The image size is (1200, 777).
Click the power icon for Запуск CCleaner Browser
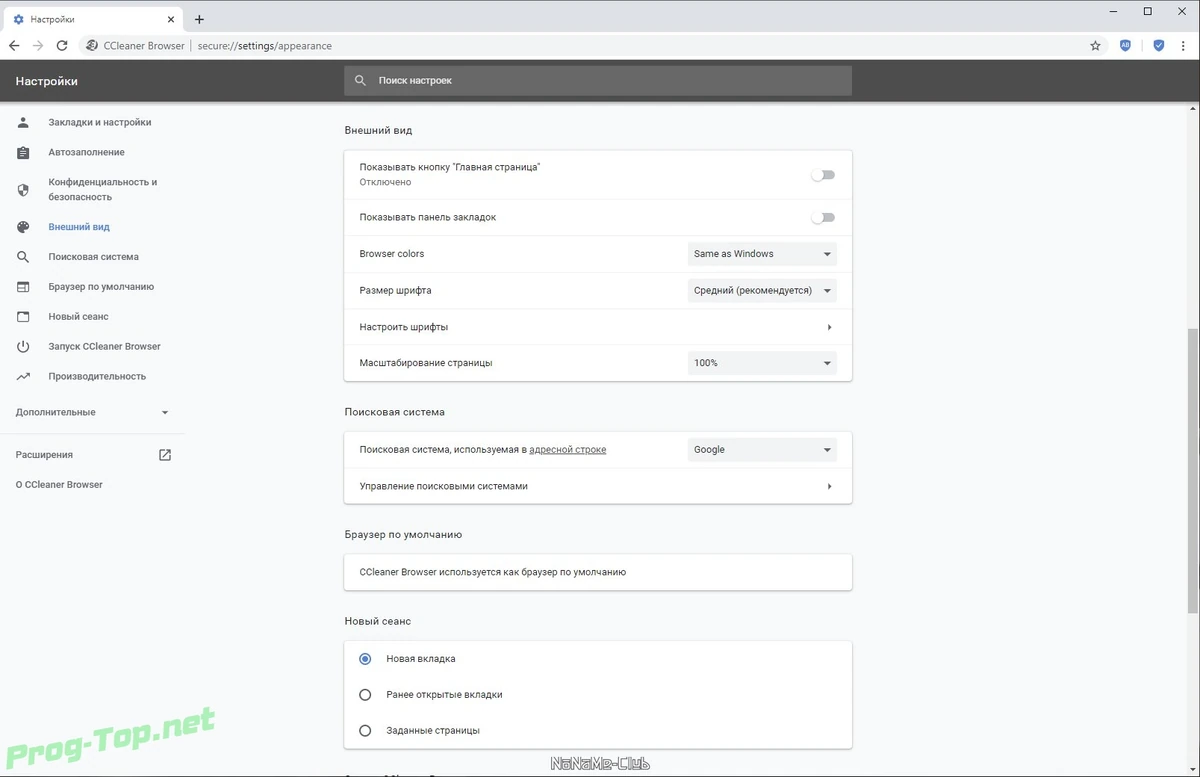(24, 347)
